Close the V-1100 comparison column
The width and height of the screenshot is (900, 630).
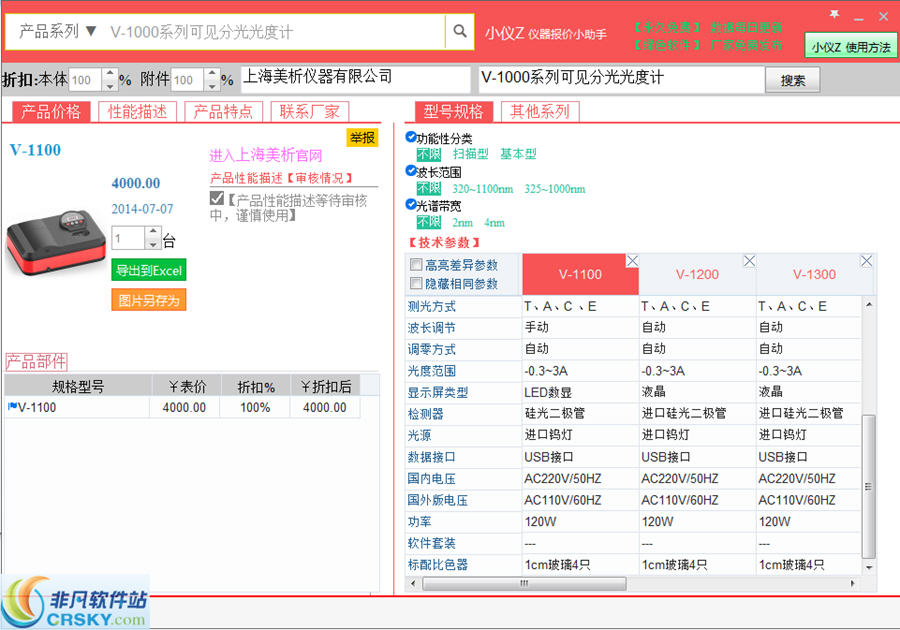pos(632,261)
